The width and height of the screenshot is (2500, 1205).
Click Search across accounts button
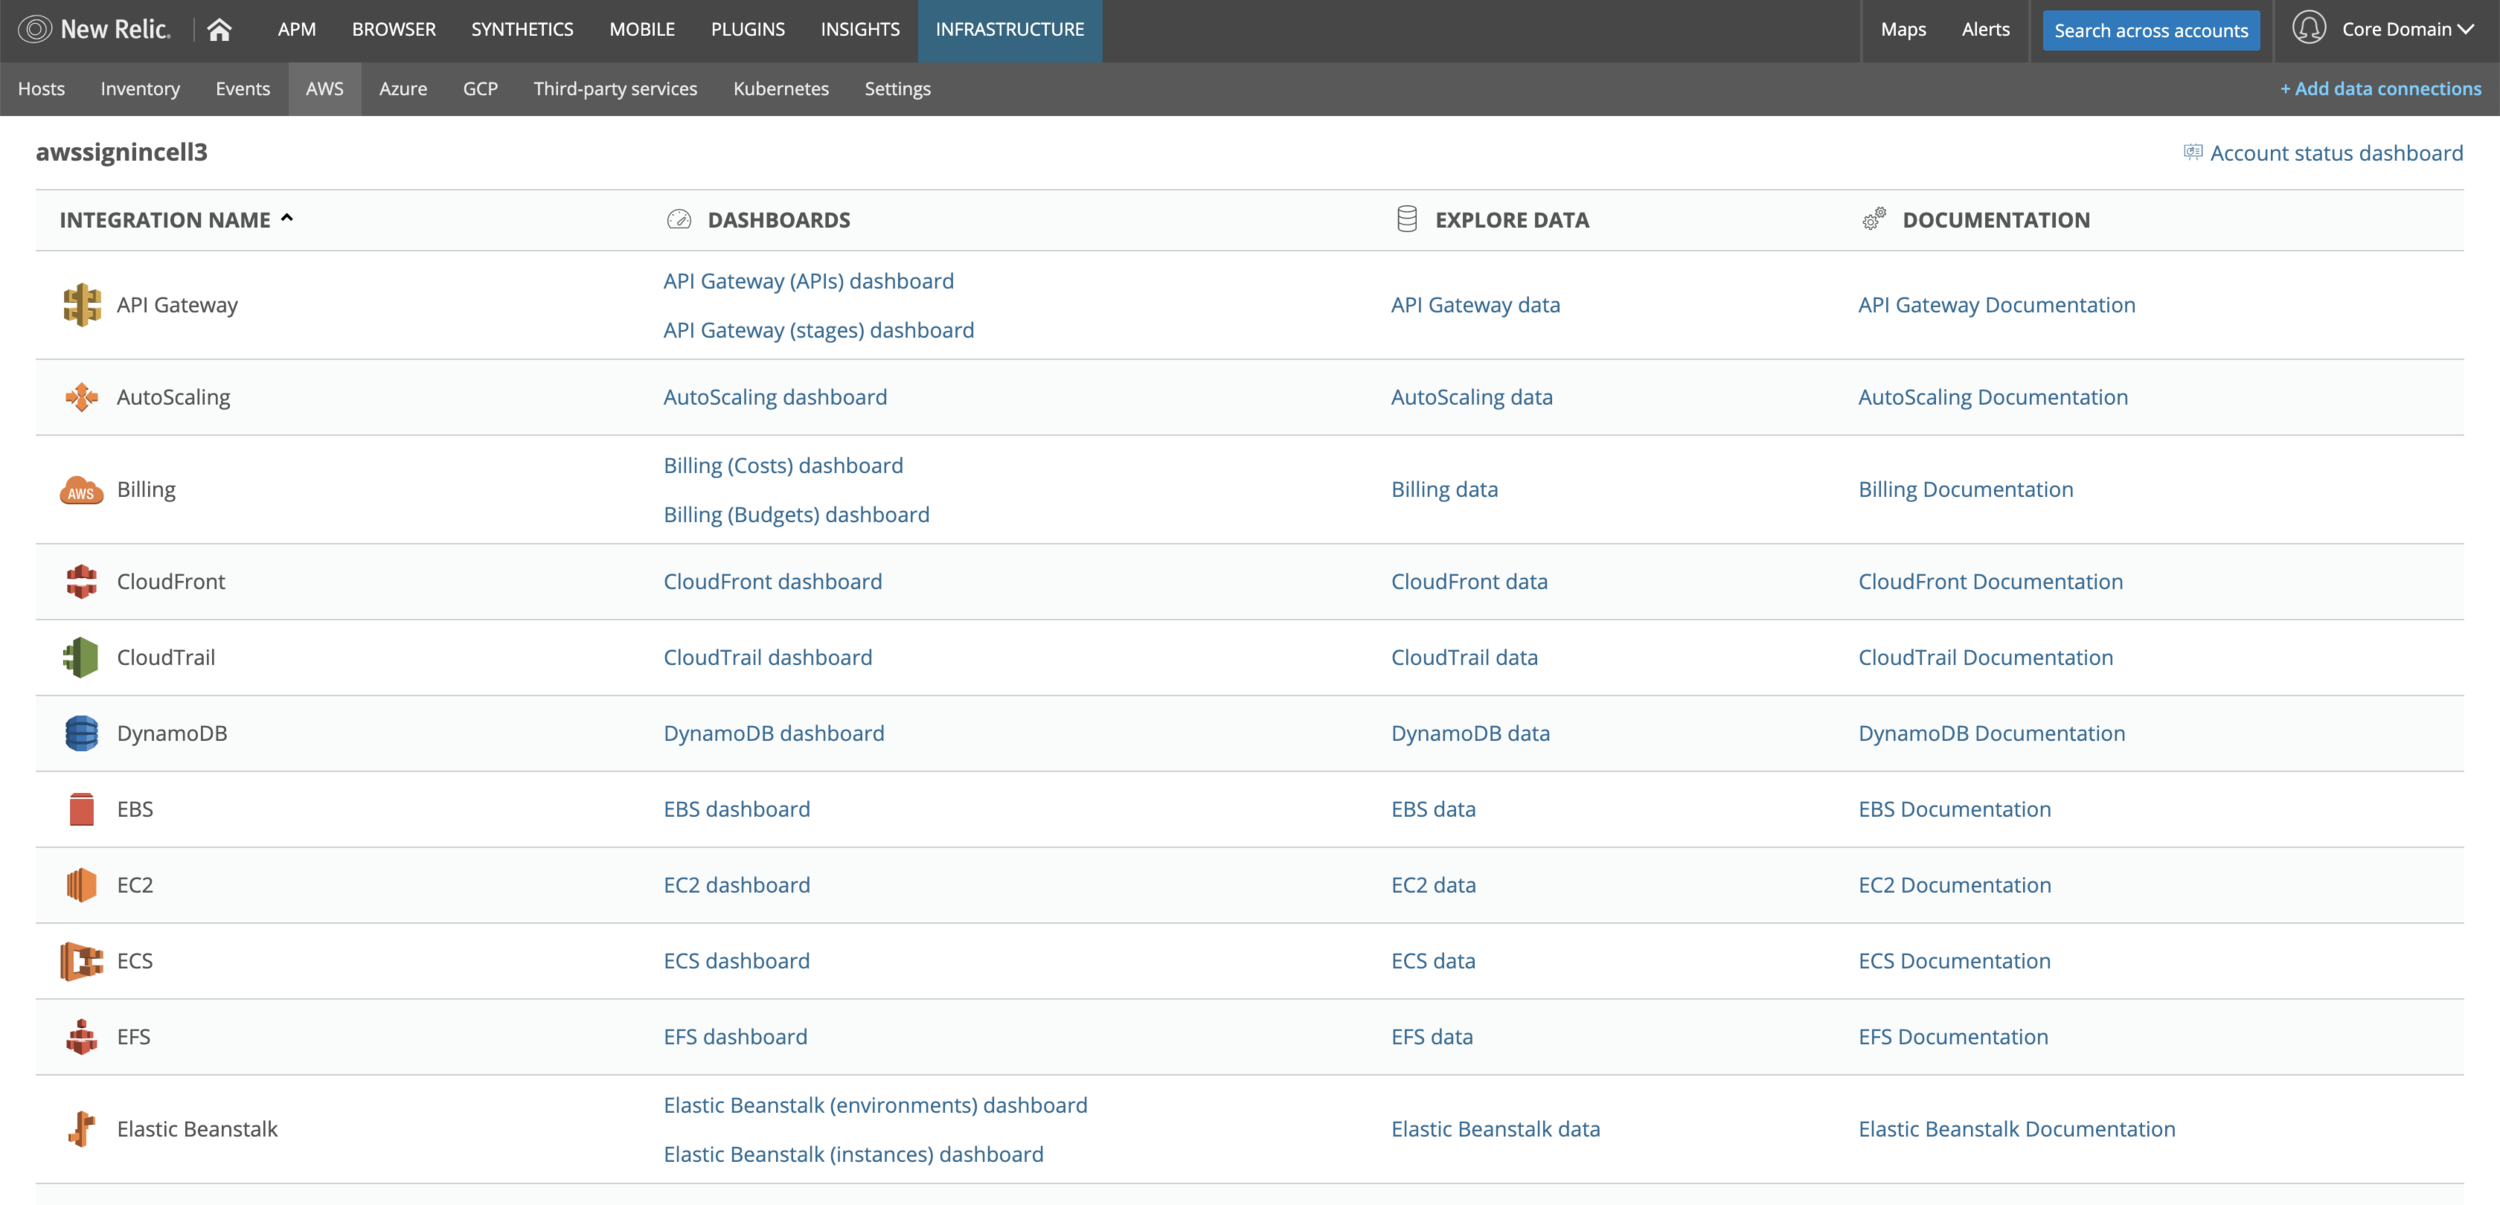point(2151,31)
